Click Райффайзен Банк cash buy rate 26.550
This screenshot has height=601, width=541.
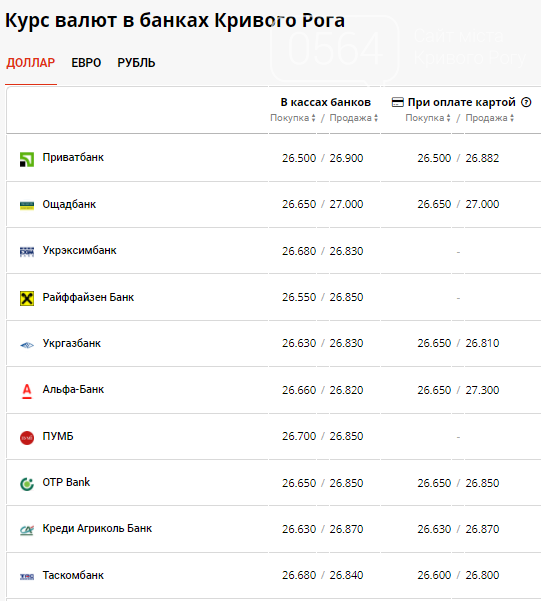pyautogui.click(x=299, y=297)
